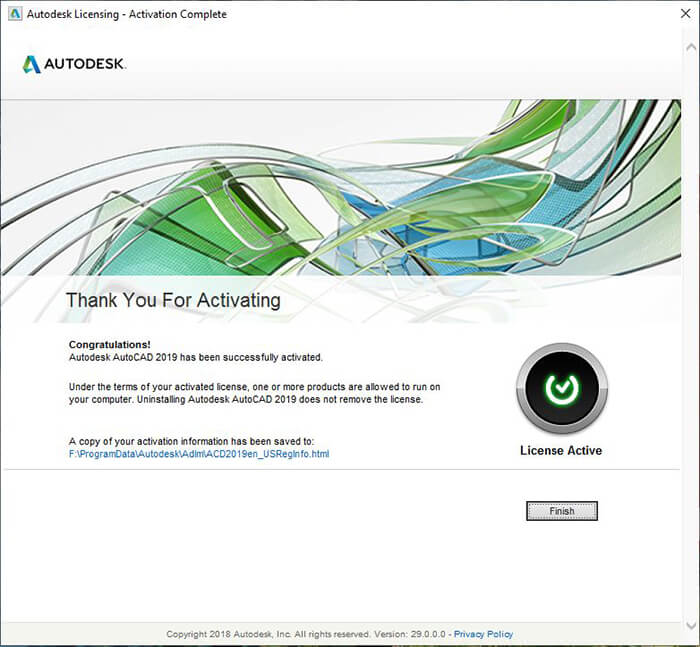
Task: Click the green and blue banner artwork
Action: (x=341, y=187)
